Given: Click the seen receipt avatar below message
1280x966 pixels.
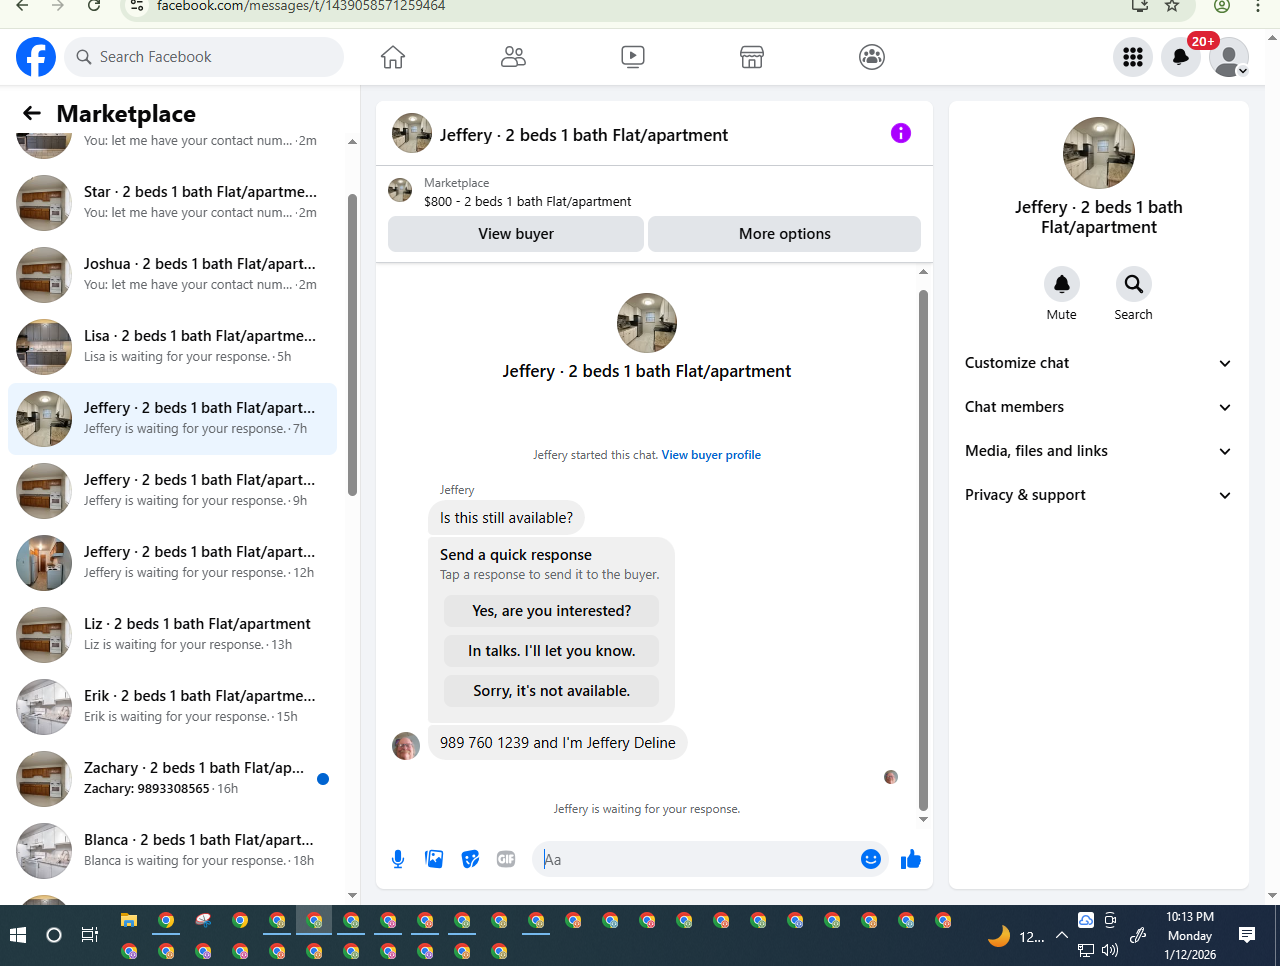Looking at the screenshot, I should tap(891, 777).
